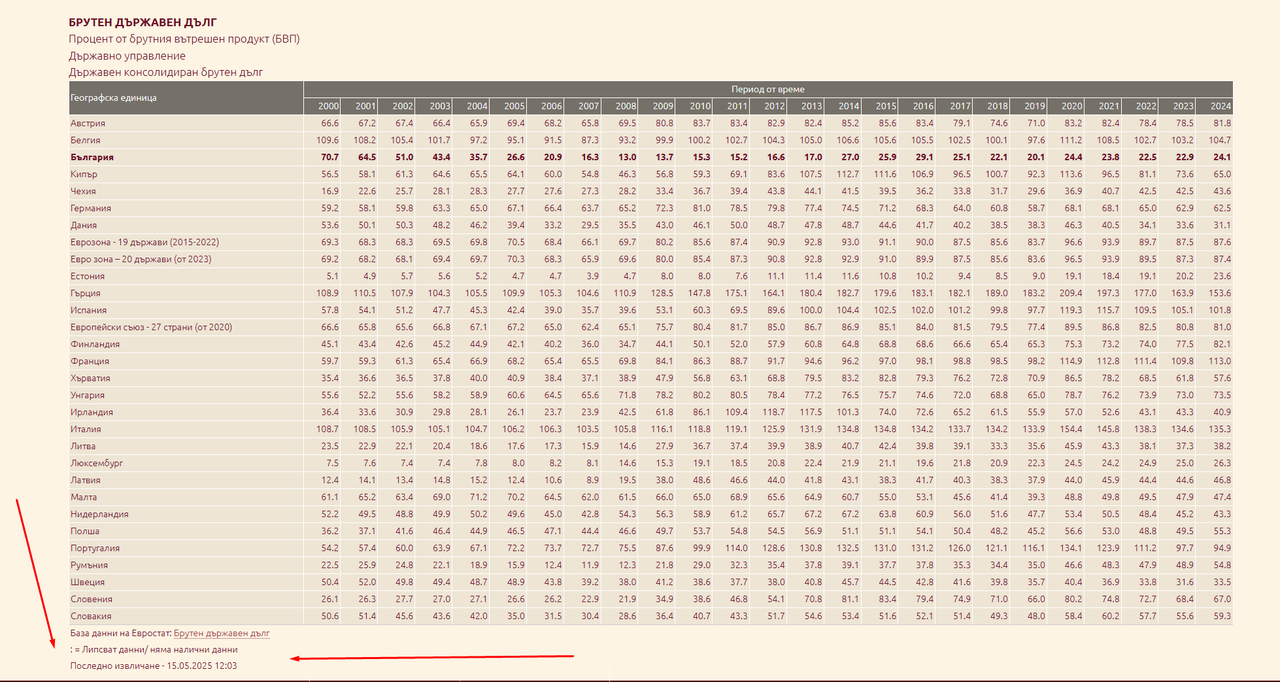1280x682 pixels.
Task: Click the "Словения" row label
Action: click(91, 599)
